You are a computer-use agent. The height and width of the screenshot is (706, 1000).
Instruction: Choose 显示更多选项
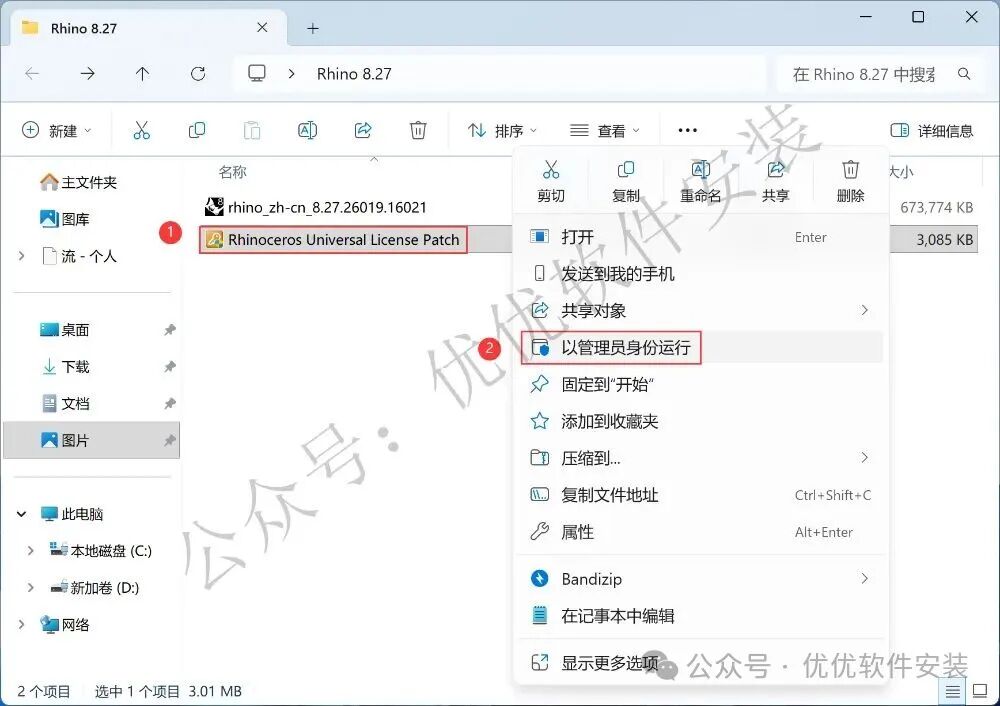pos(701,663)
